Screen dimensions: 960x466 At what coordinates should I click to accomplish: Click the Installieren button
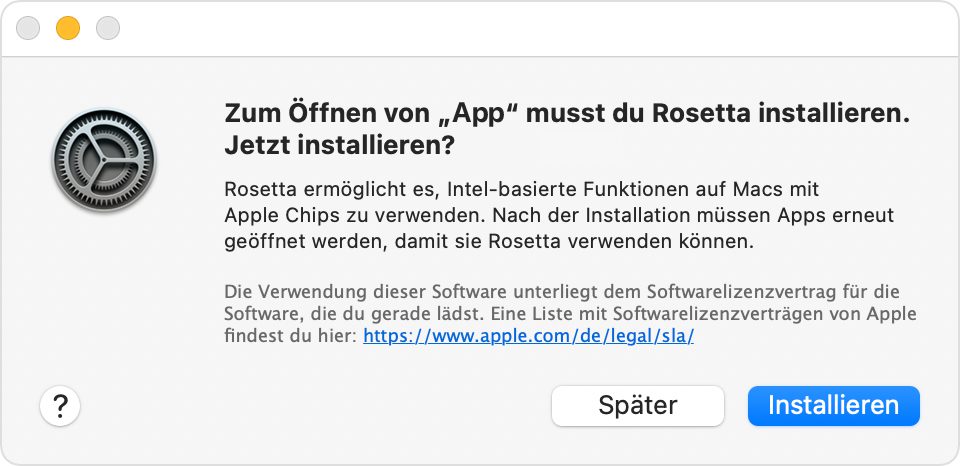[x=833, y=405]
